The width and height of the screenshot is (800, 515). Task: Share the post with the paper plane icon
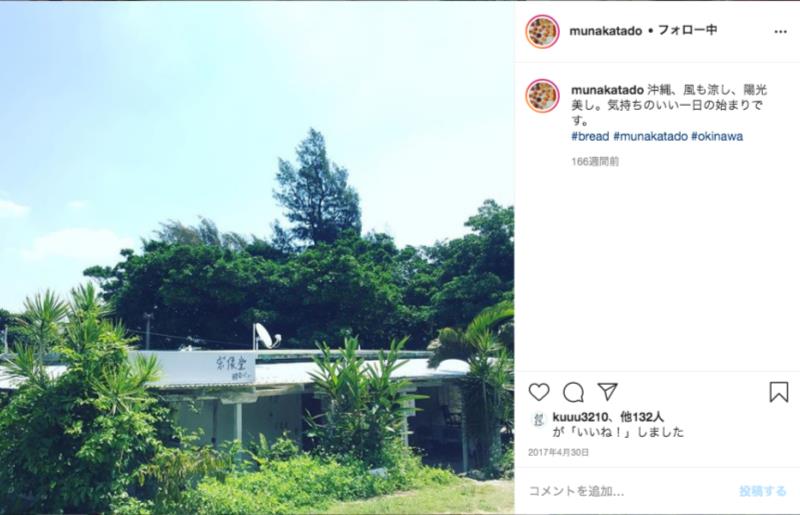click(x=608, y=391)
